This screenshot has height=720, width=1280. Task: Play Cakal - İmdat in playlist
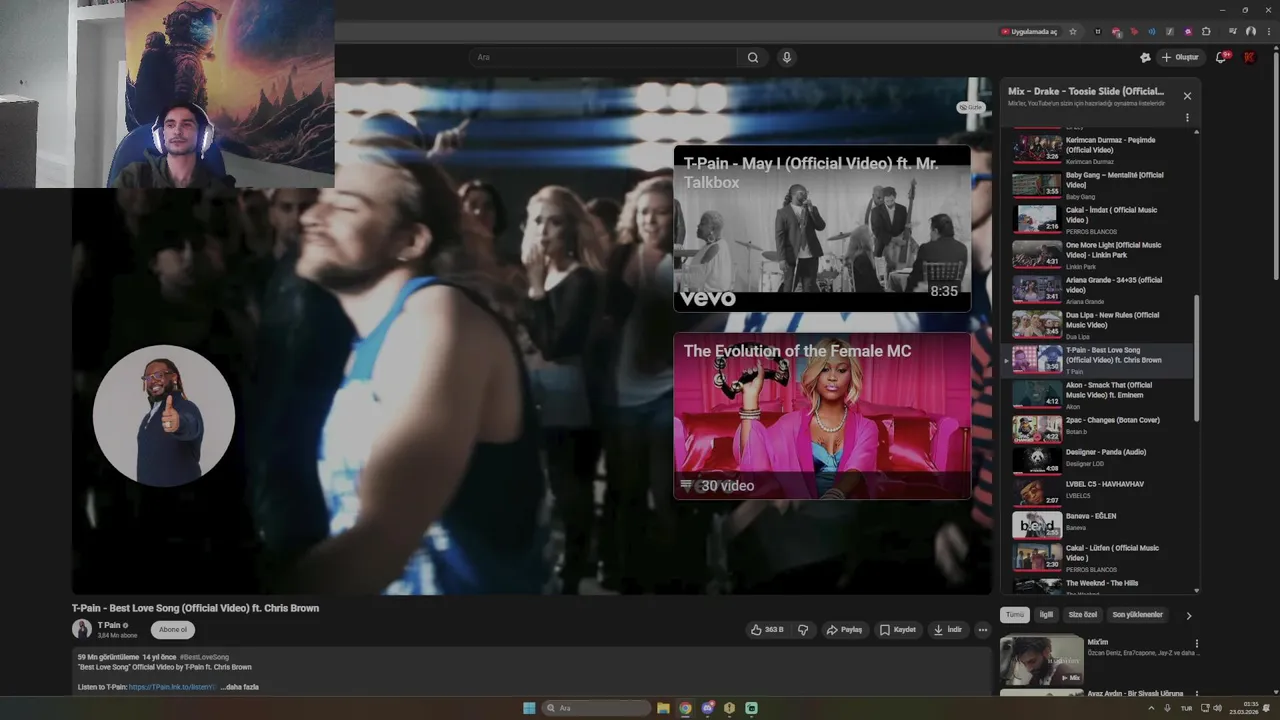point(1097,219)
